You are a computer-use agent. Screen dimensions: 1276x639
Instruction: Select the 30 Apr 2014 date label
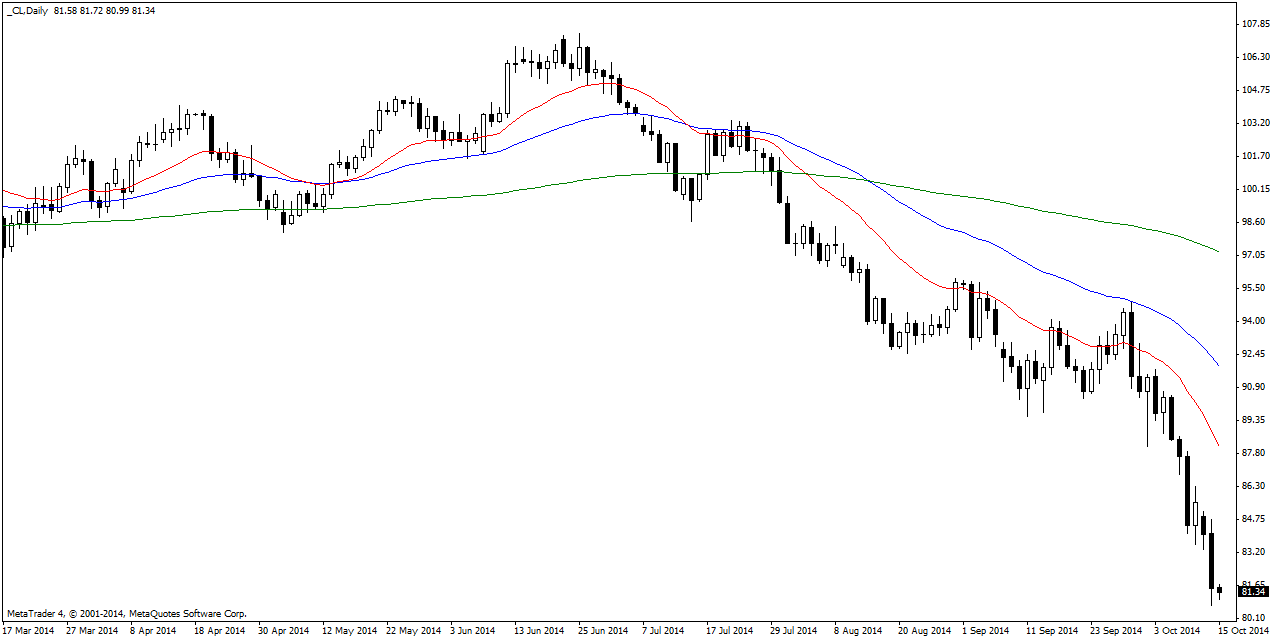283,631
